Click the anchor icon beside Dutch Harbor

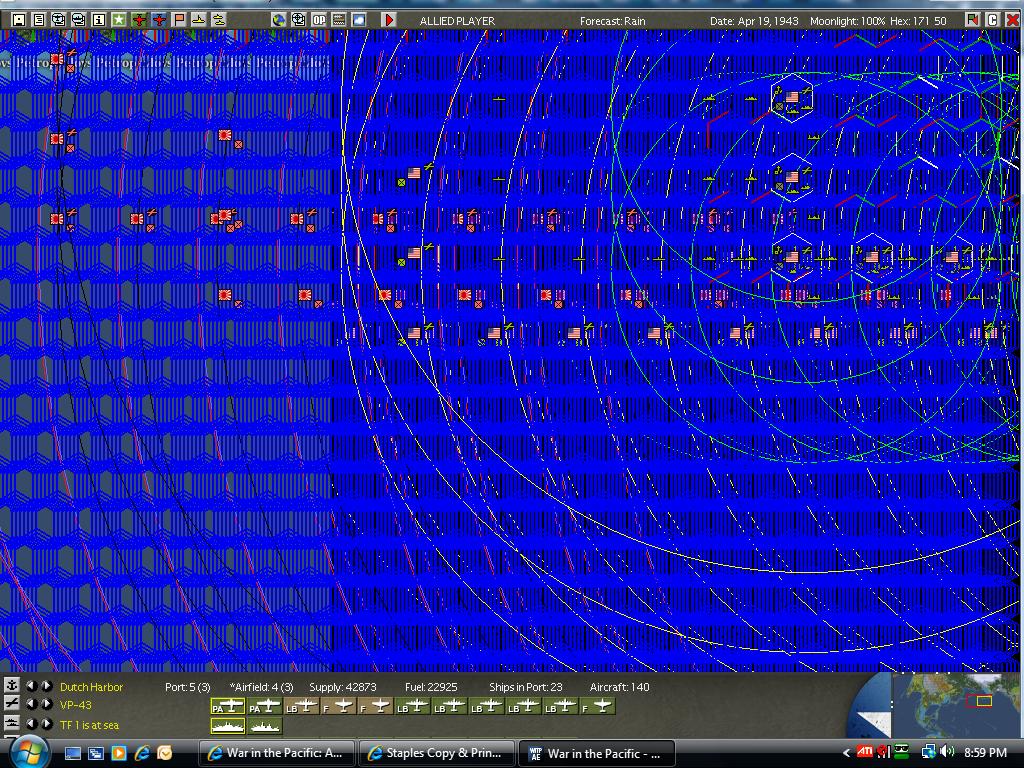pos(12,685)
